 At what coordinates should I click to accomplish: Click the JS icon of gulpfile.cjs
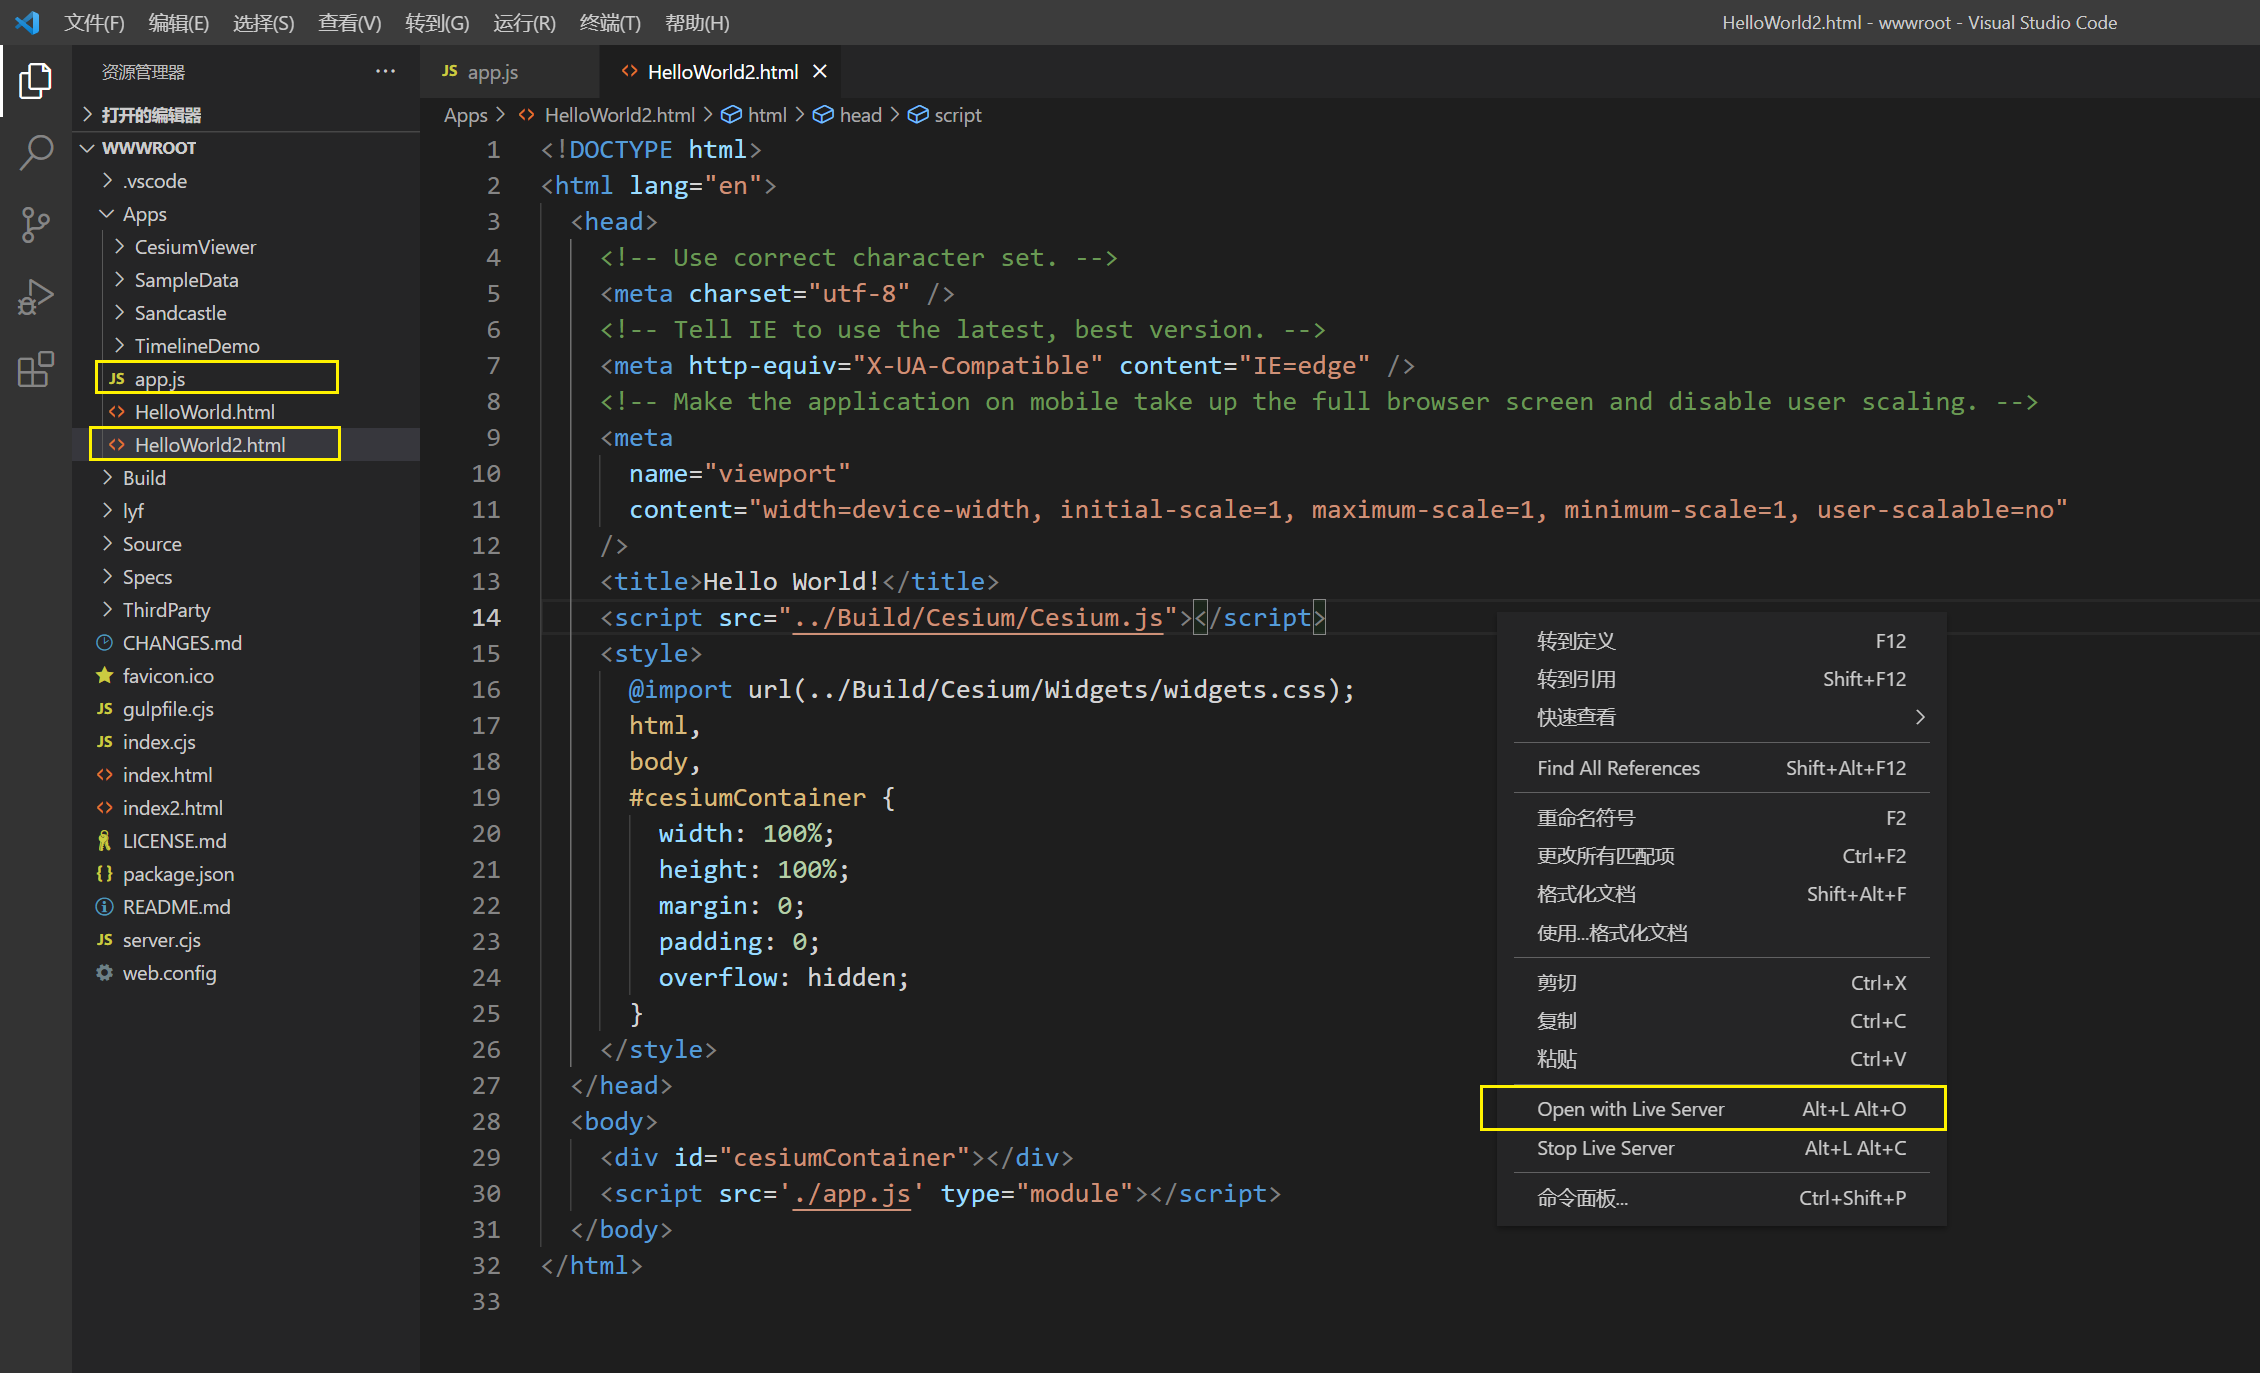coord(104,709)
